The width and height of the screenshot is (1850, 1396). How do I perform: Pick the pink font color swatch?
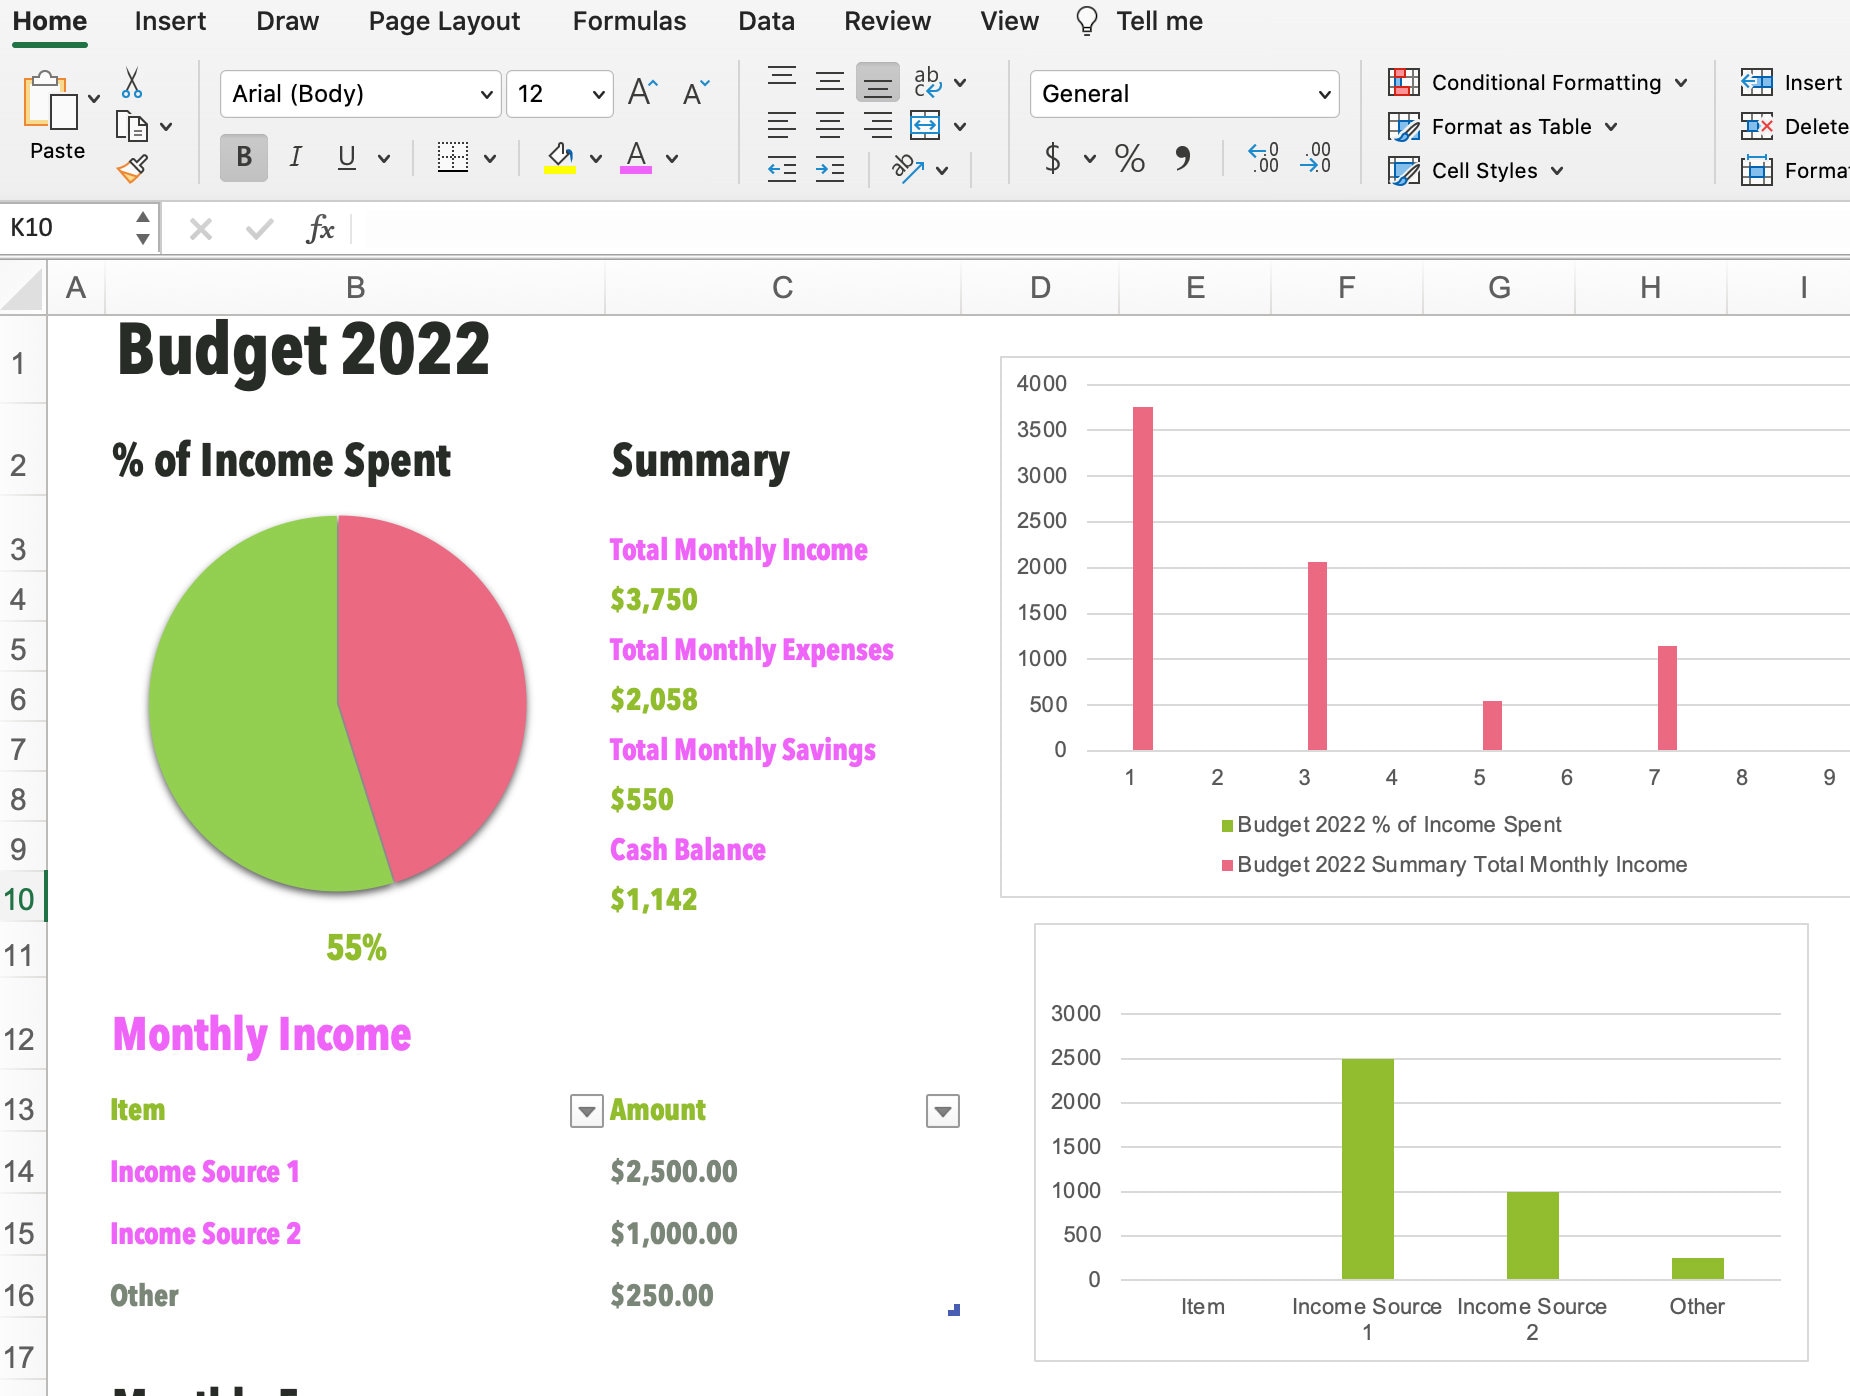coord(637,168)
